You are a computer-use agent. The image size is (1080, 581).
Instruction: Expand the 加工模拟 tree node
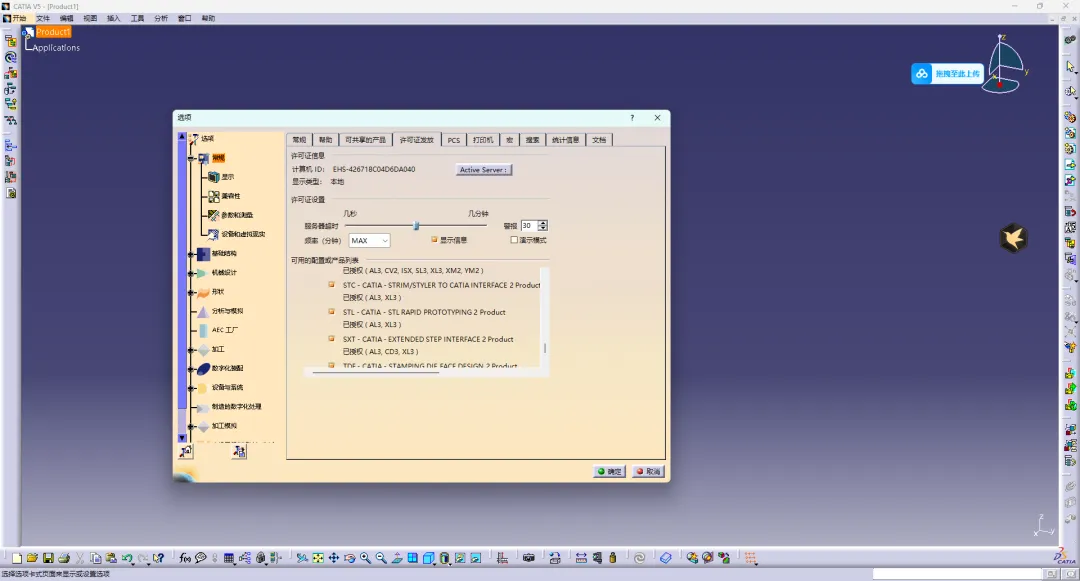click(192, 426)
